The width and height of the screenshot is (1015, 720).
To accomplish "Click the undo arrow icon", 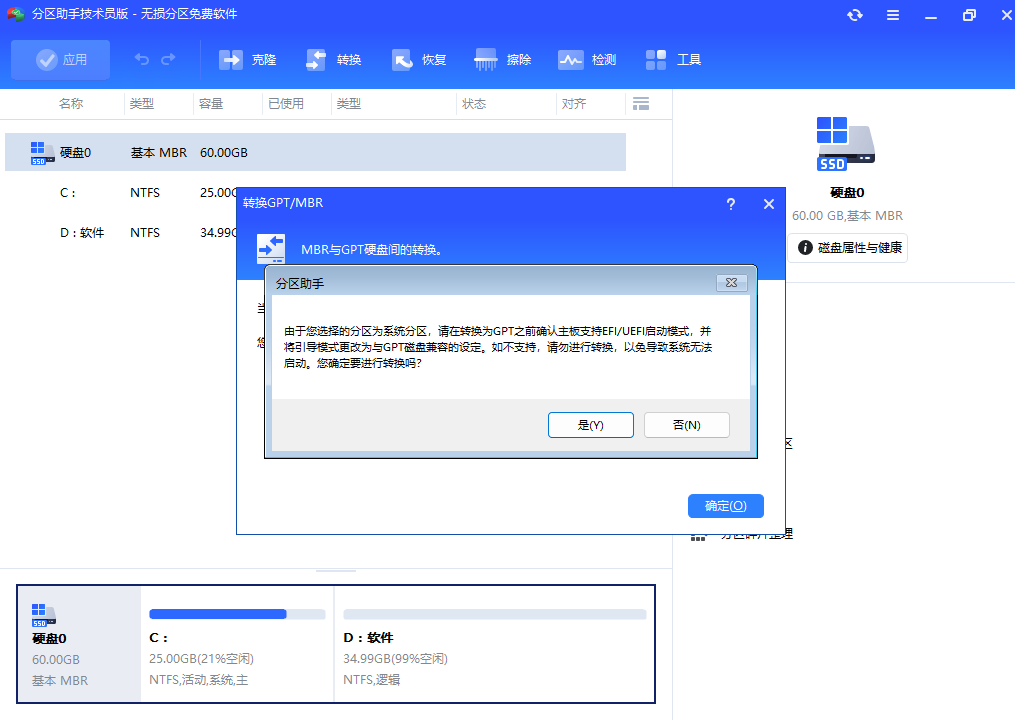I will (141, 60).
